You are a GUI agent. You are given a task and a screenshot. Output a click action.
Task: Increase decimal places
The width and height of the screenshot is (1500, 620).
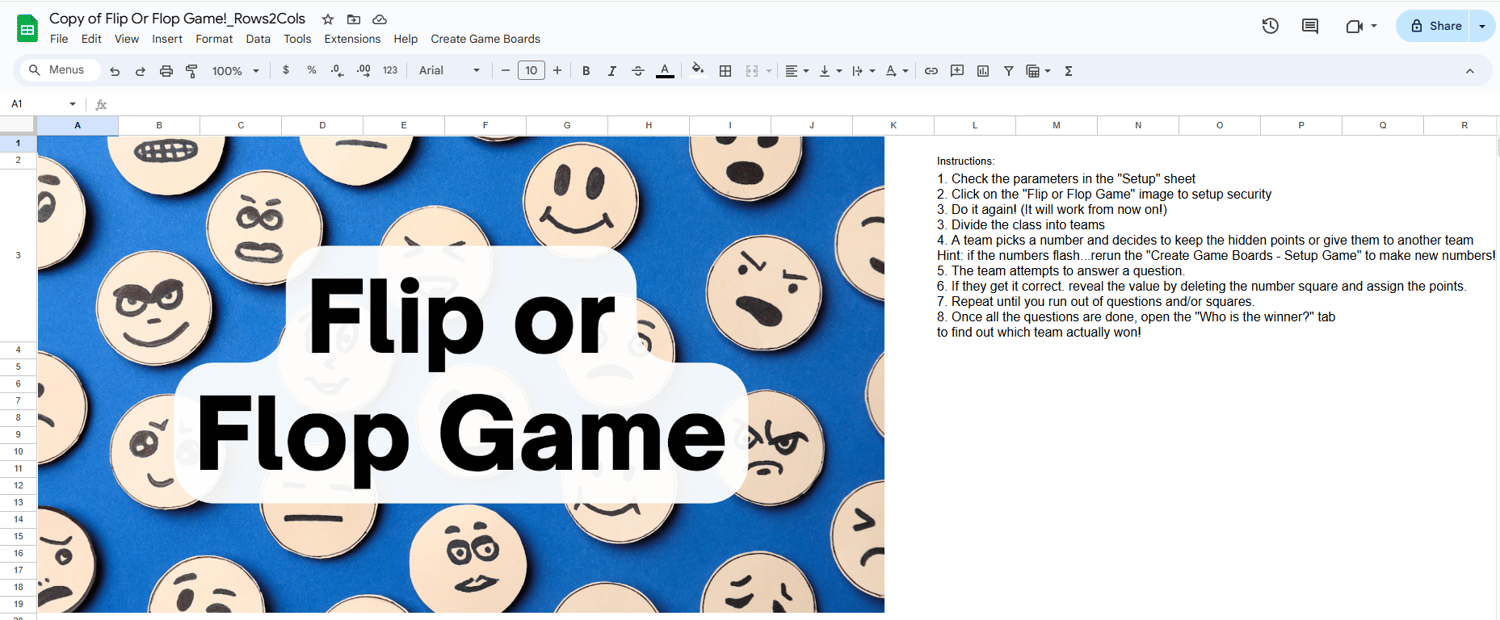pos(363,71)
